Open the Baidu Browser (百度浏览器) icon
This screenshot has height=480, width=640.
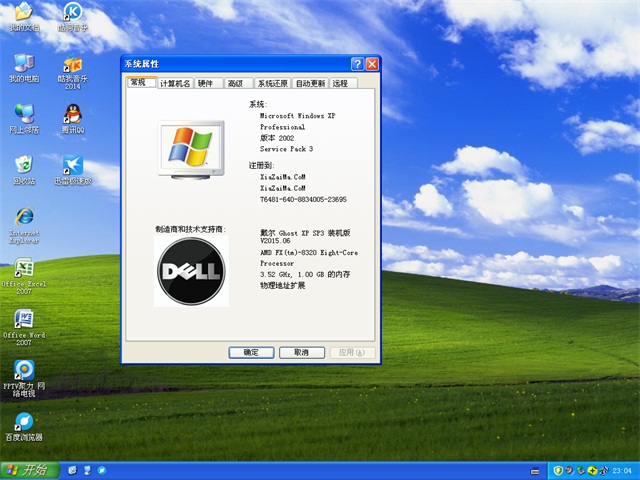[22, 423]
